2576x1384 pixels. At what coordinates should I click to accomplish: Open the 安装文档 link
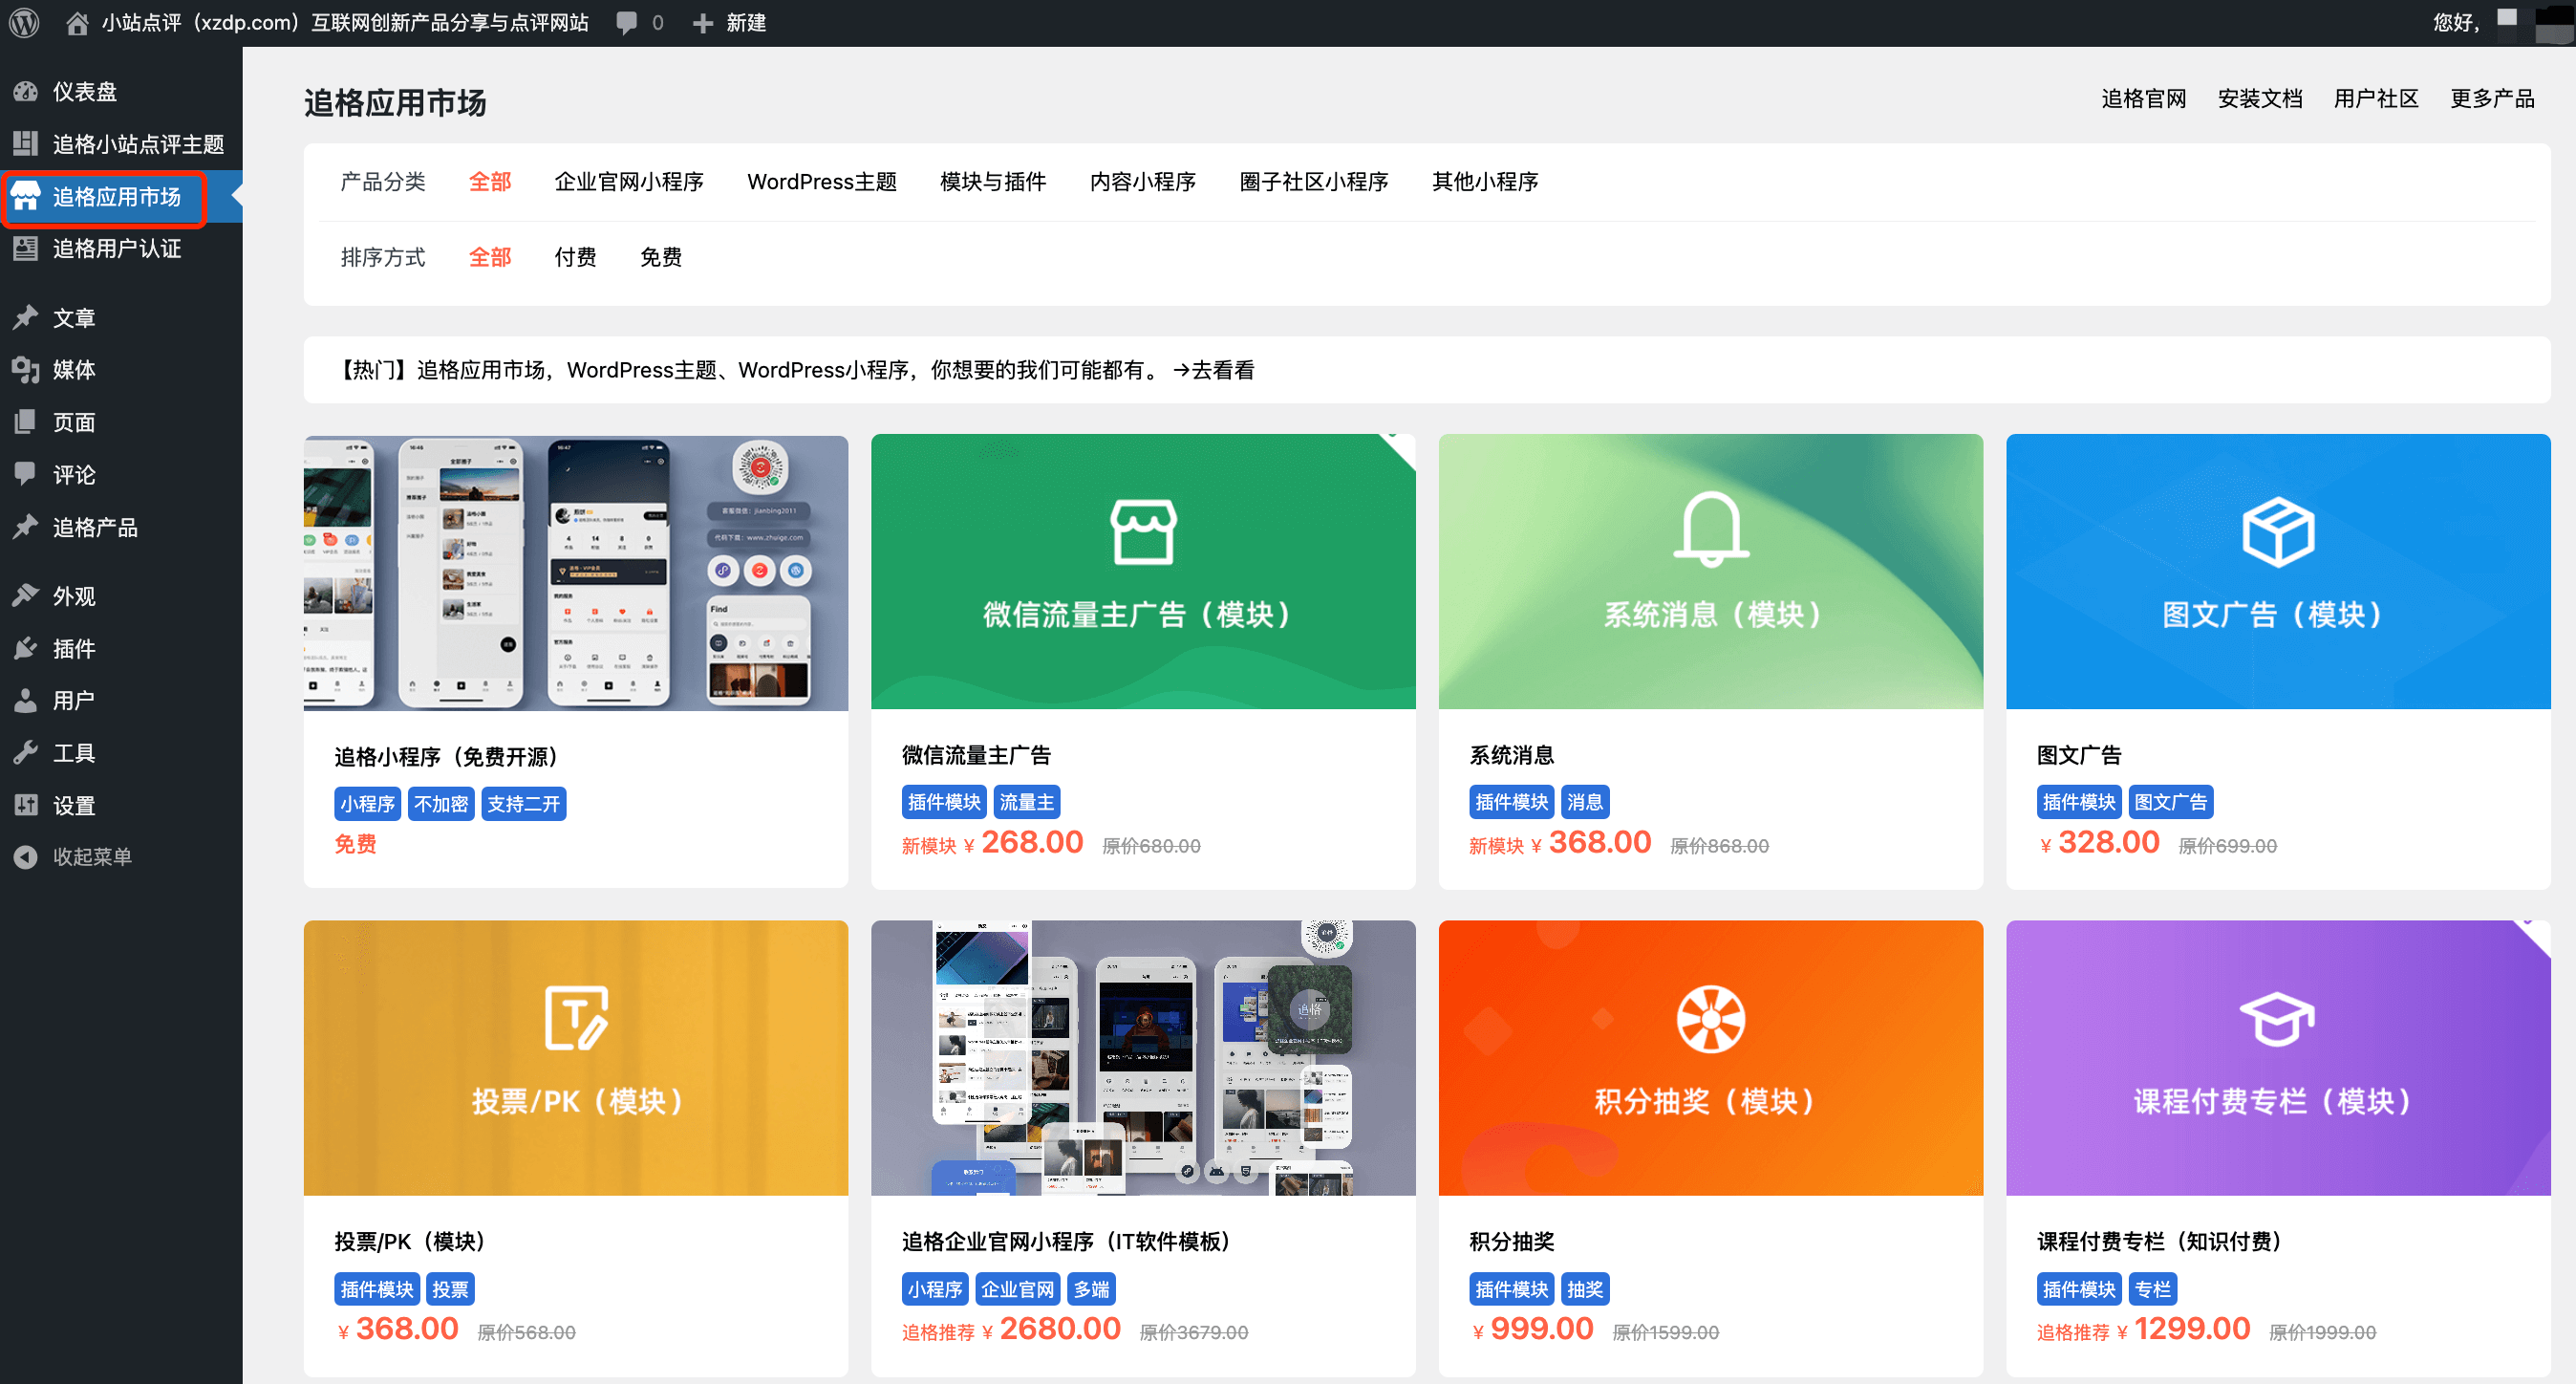pos(2260,98)
